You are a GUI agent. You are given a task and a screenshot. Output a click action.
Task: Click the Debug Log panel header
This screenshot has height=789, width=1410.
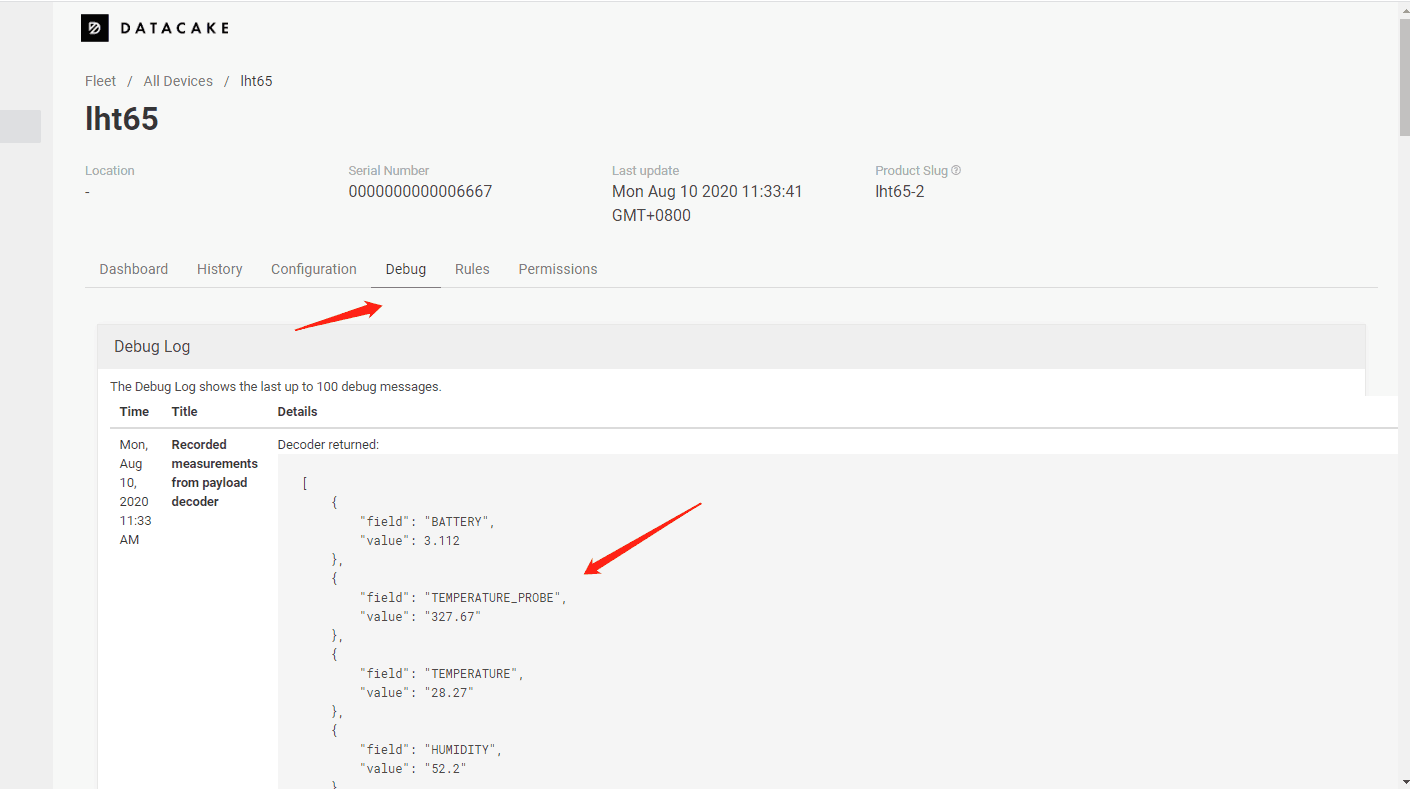(731, 346)
